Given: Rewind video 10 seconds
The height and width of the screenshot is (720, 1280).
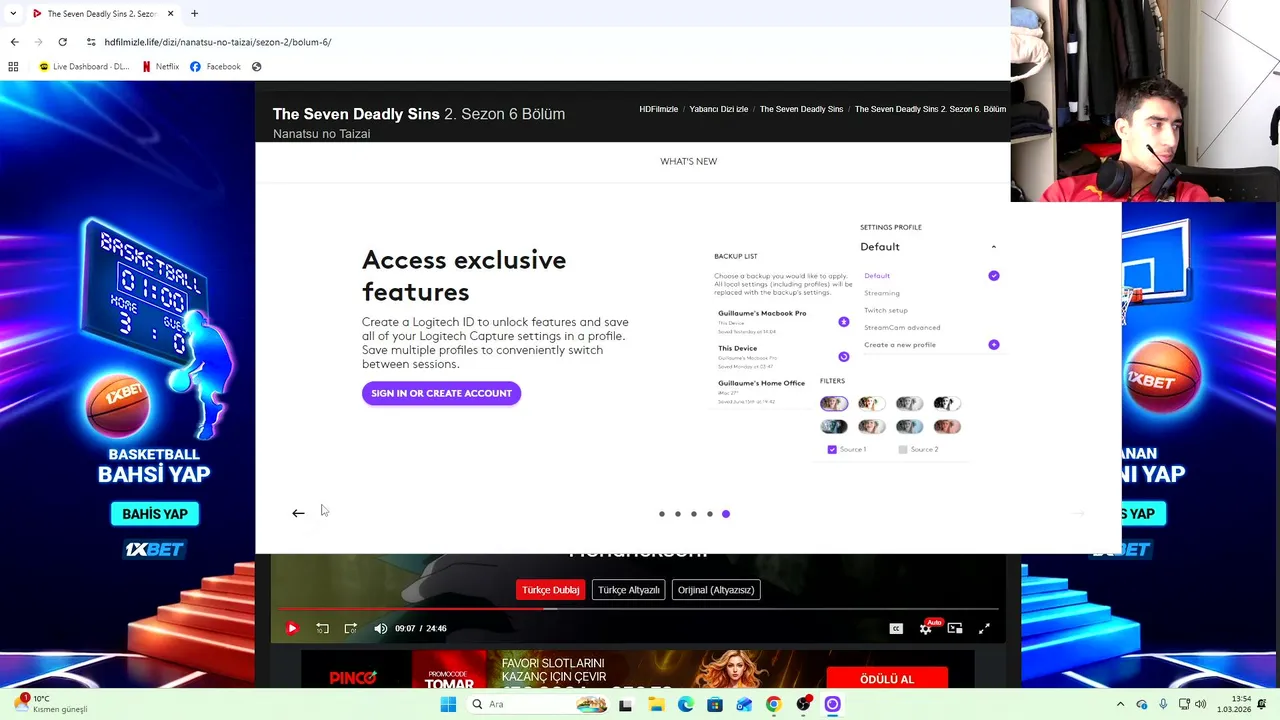Looking at the screenshot, I should click(x=322, y=628).
